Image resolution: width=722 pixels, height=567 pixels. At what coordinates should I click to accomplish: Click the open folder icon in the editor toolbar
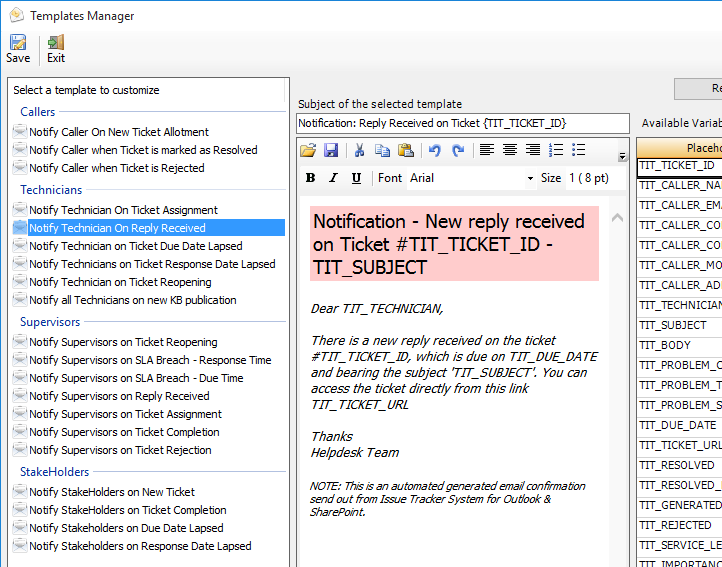pos(308,150)
